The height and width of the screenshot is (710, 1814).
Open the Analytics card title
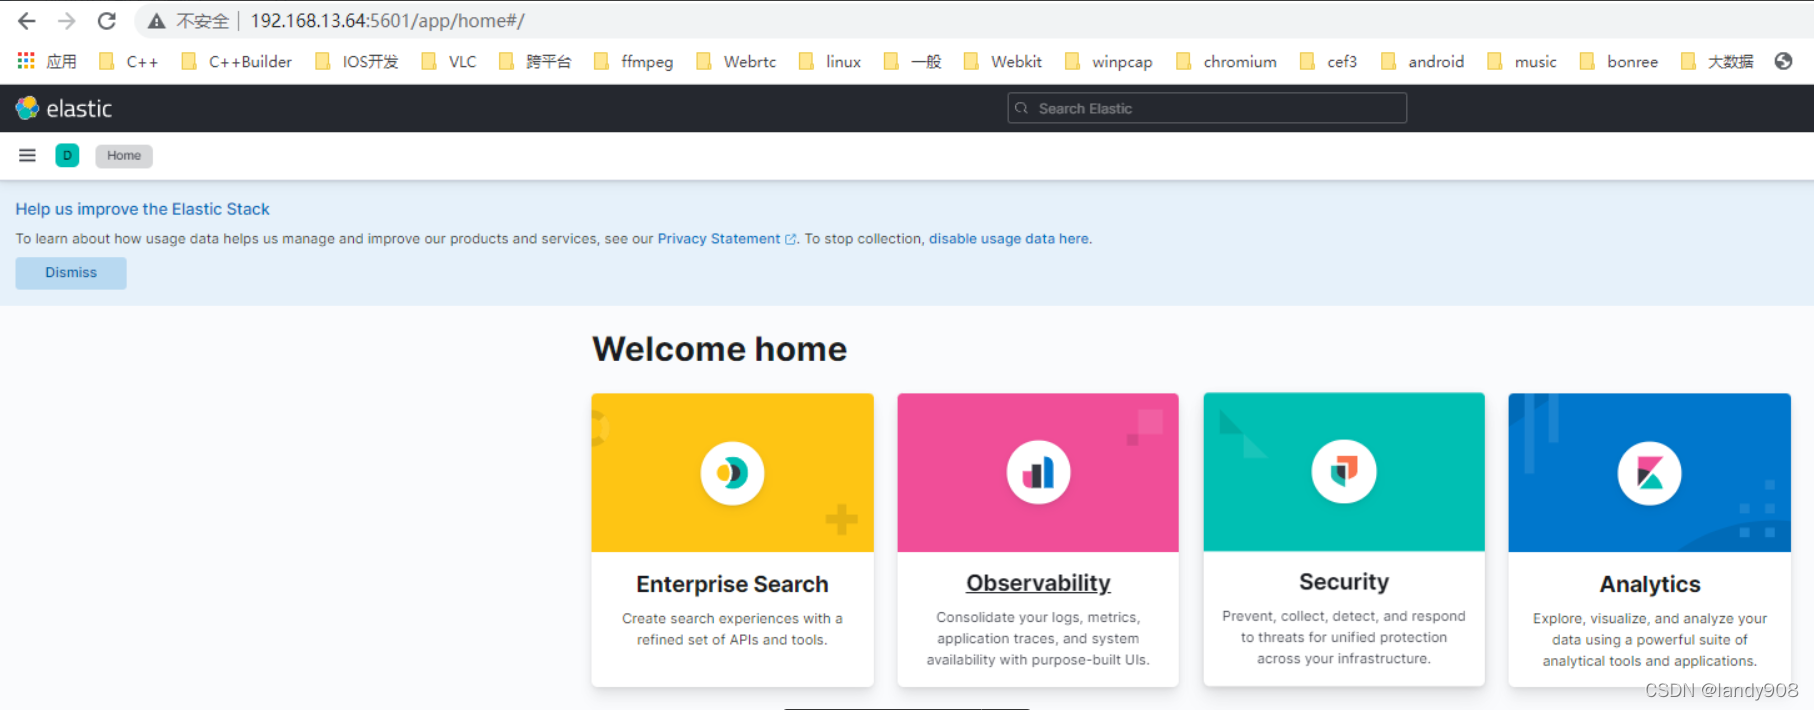(x=1650, y=584)
